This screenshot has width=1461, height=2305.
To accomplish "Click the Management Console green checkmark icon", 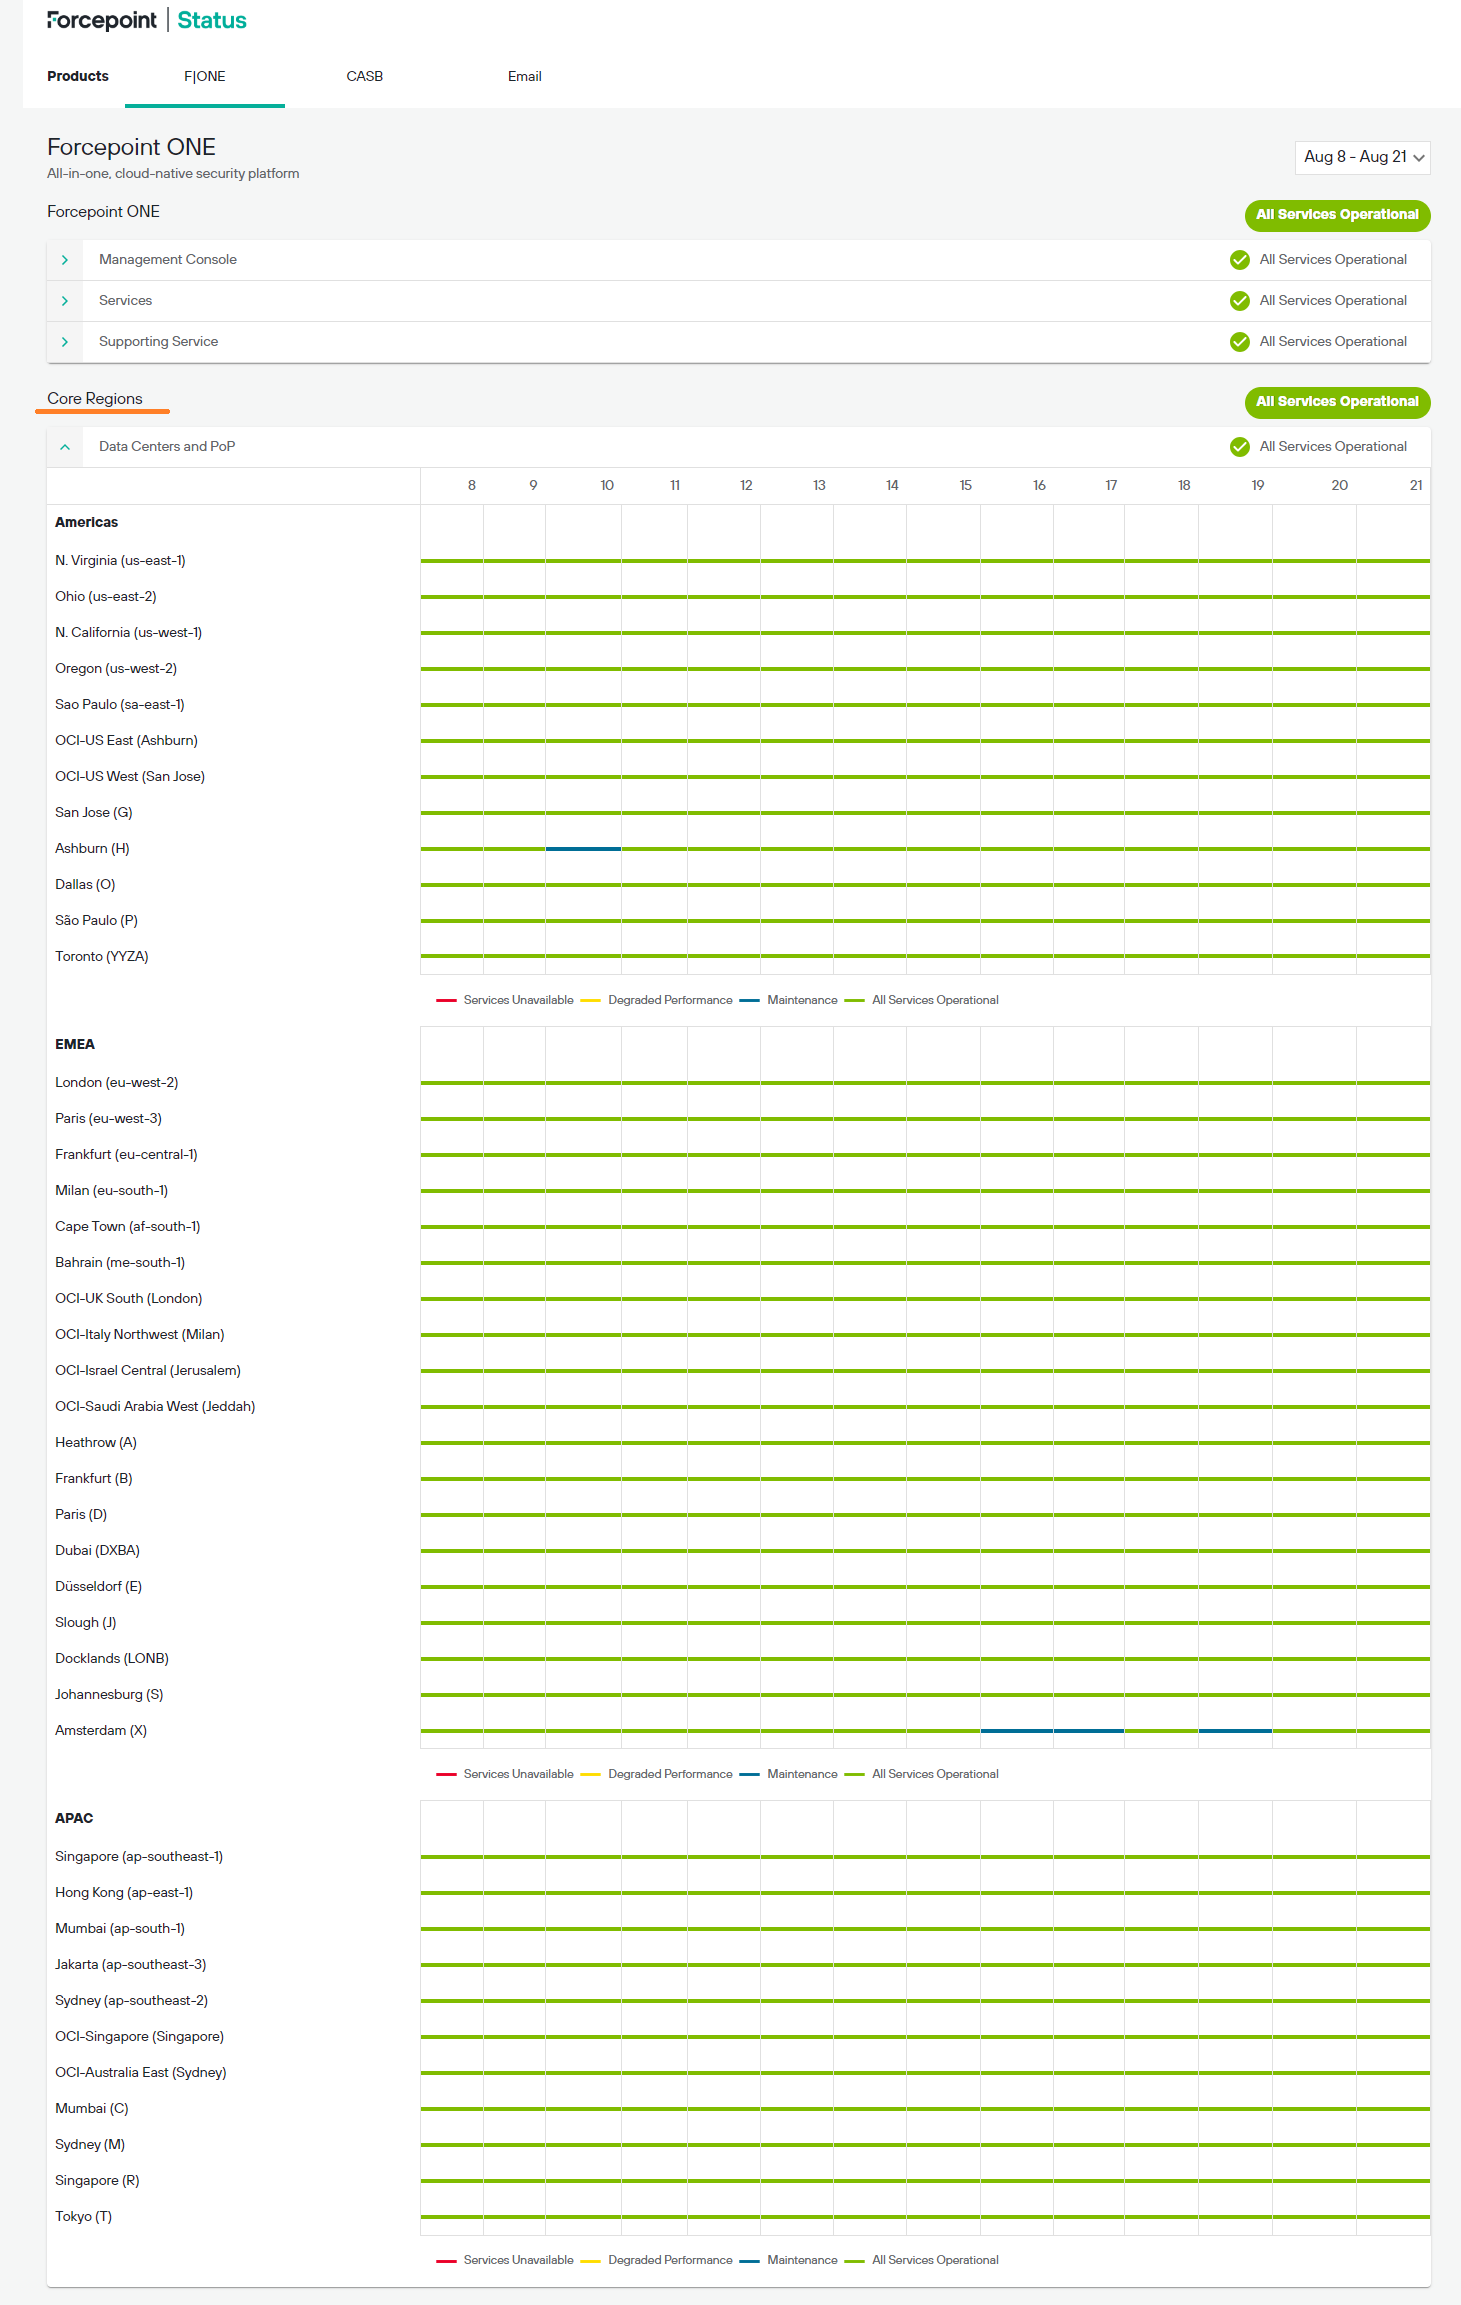I will 1239,260.
